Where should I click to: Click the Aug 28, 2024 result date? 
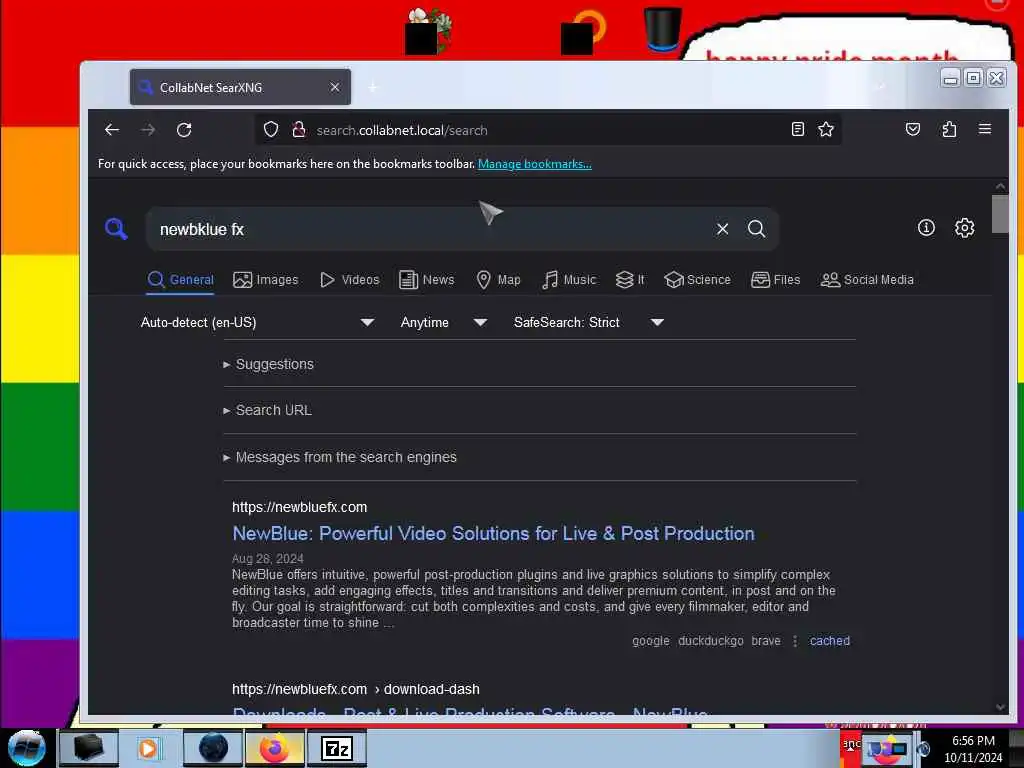(268, 558)
